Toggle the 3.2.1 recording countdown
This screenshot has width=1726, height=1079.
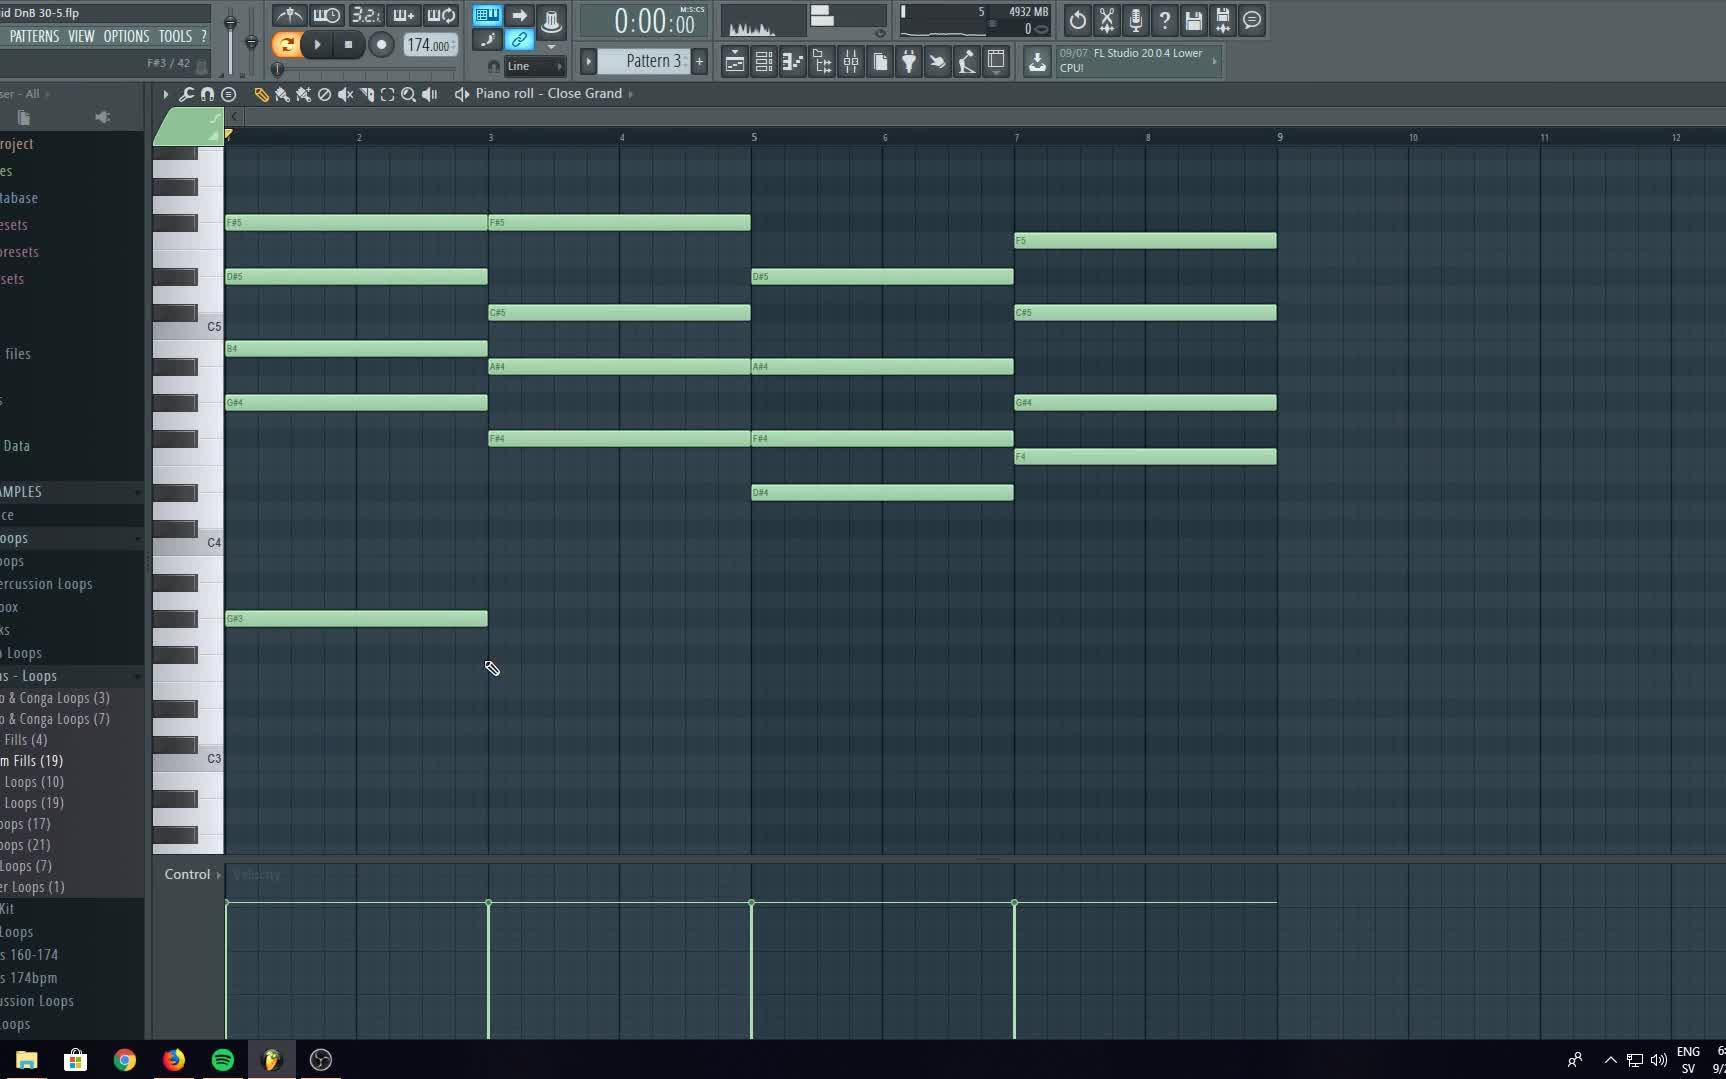tap(366, 15)
